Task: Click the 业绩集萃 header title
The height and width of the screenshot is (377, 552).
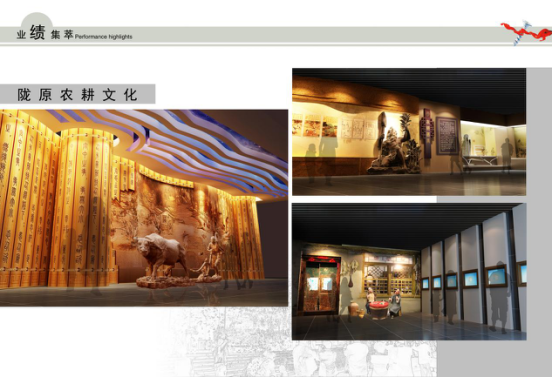Action: tap(45, 34)
